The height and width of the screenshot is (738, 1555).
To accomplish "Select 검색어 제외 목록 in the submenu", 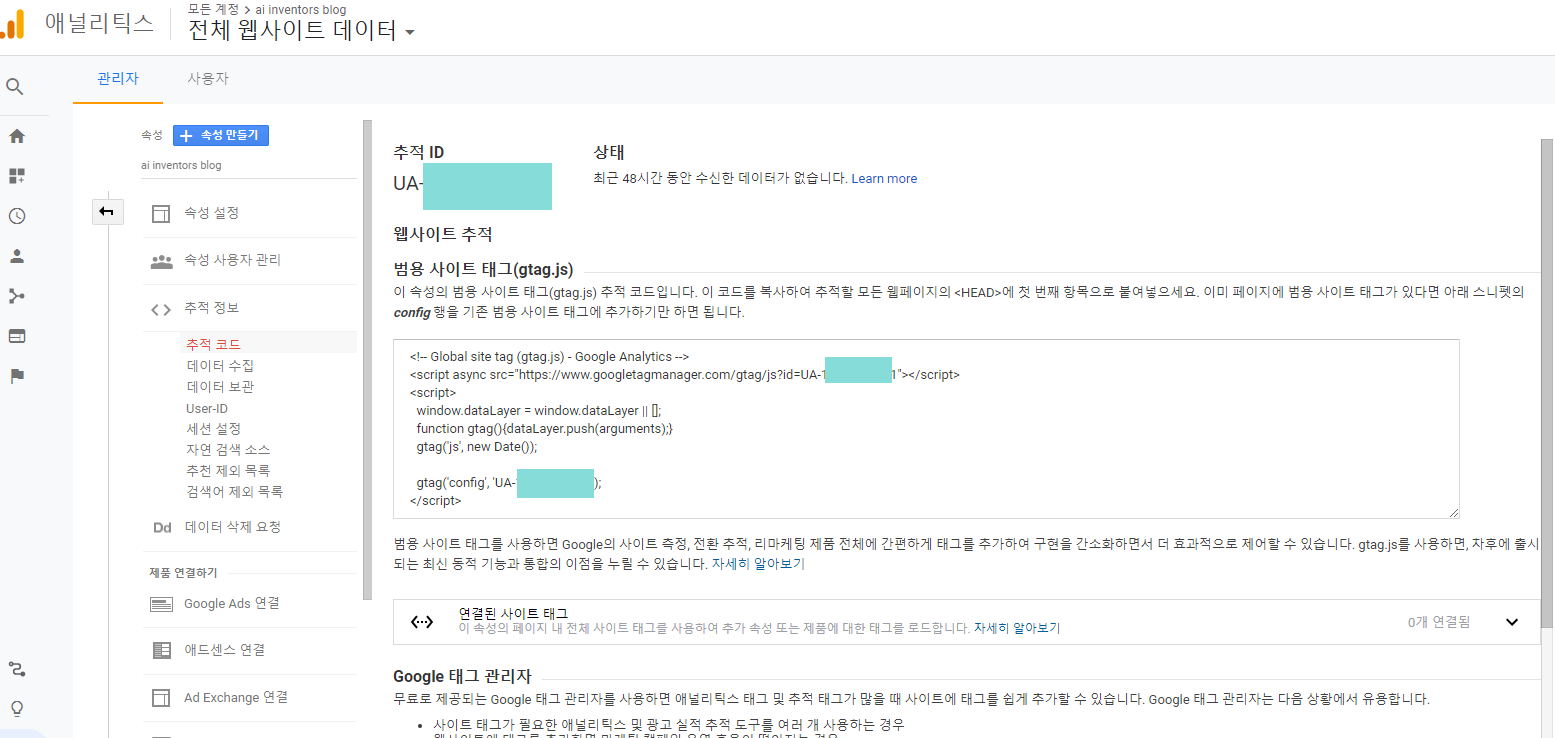I will 234,492.
